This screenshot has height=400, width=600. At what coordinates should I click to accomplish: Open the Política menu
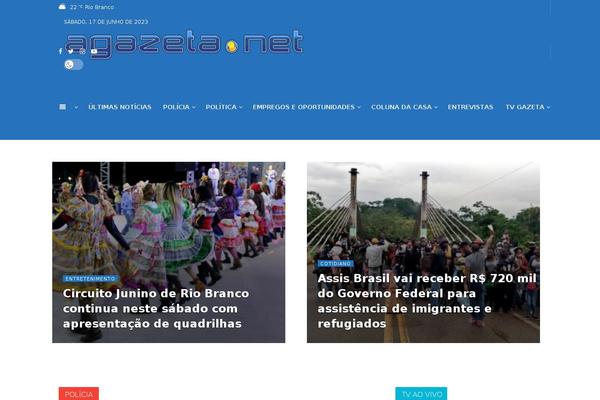[x=221, y=107]
